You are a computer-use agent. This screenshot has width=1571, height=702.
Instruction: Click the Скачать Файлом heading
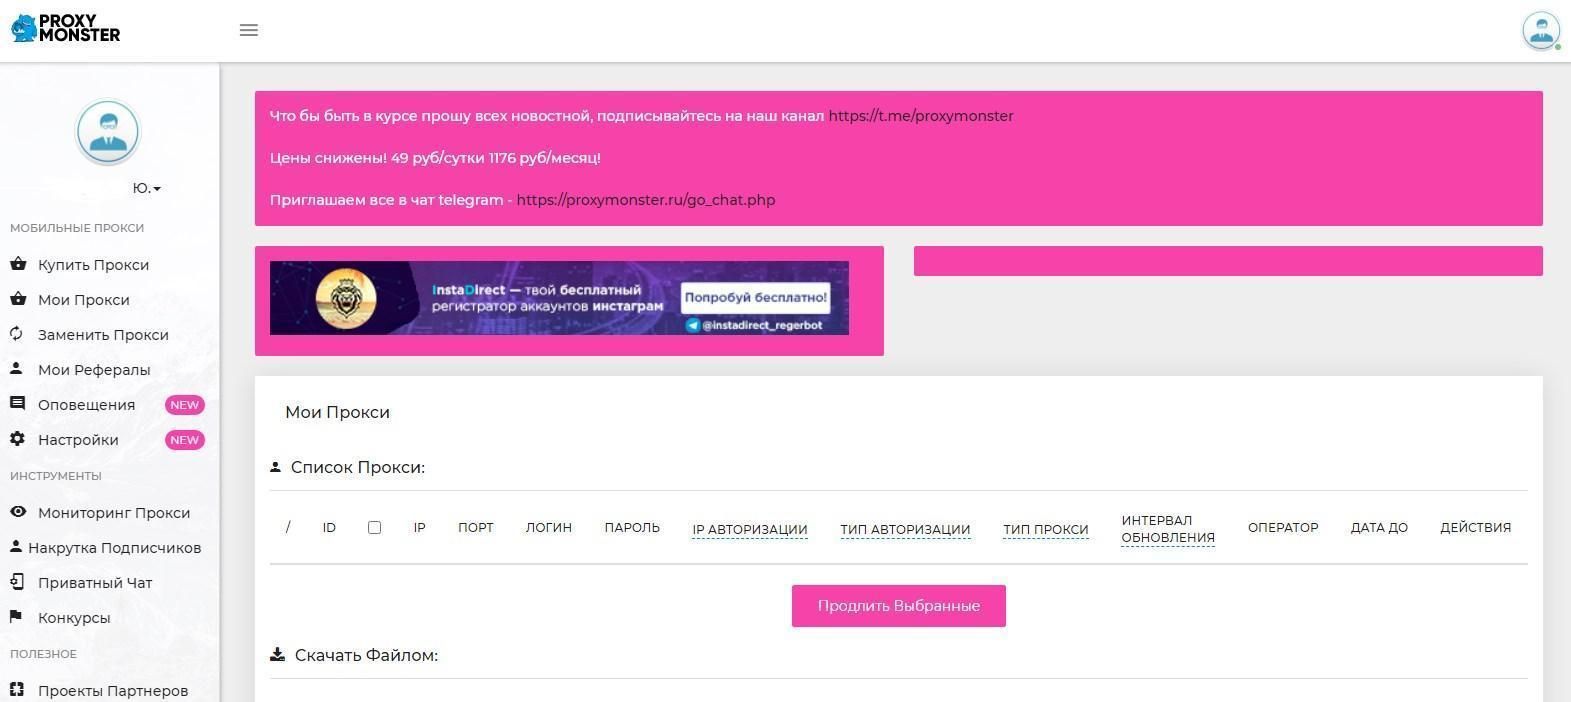tap(366, 656)
